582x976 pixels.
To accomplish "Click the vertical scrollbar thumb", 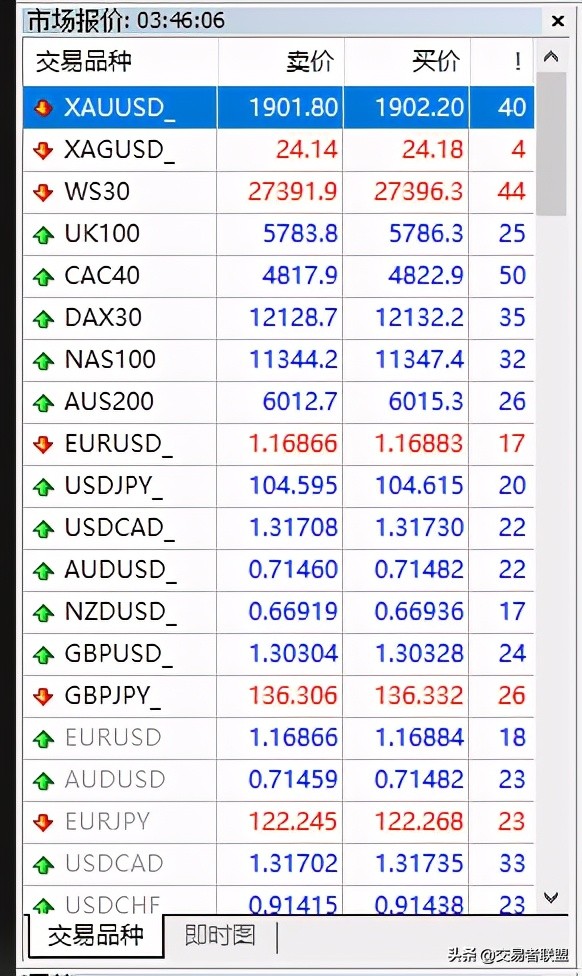I will point(550,144).
